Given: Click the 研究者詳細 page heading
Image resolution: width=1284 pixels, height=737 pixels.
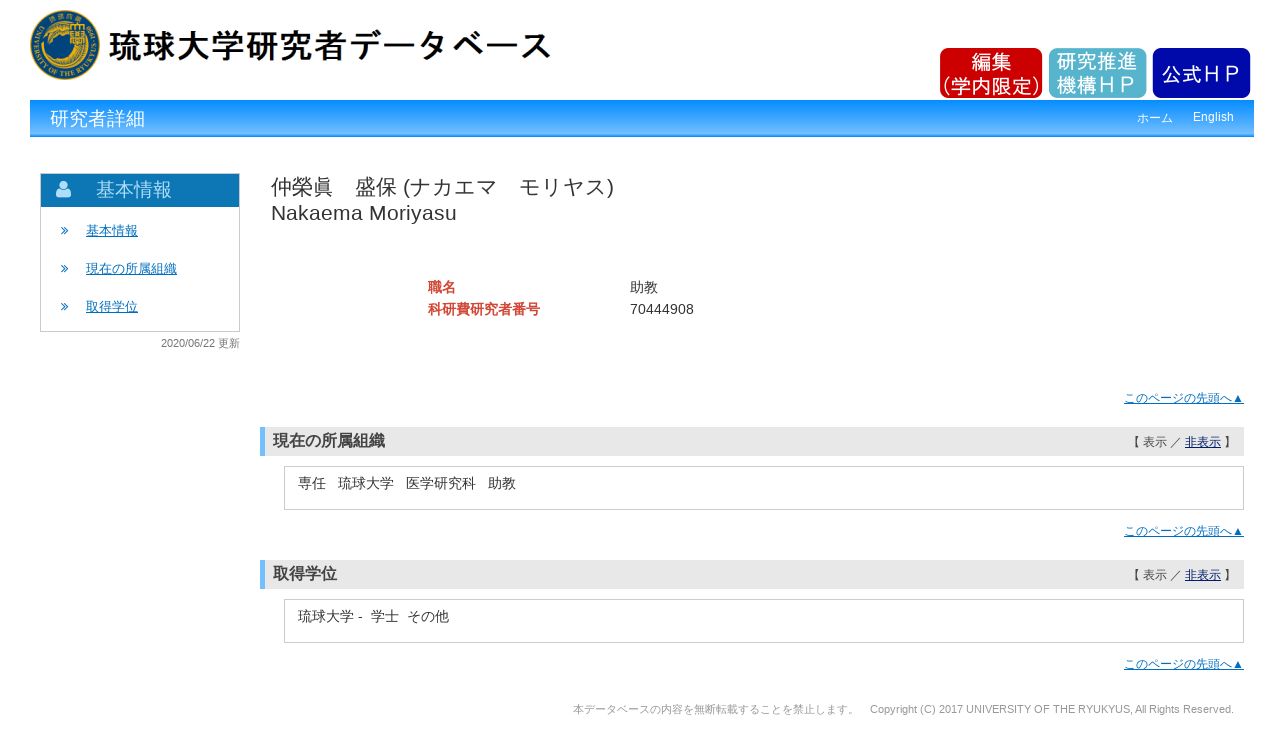Looking at the screenshot, I should 97,119.
